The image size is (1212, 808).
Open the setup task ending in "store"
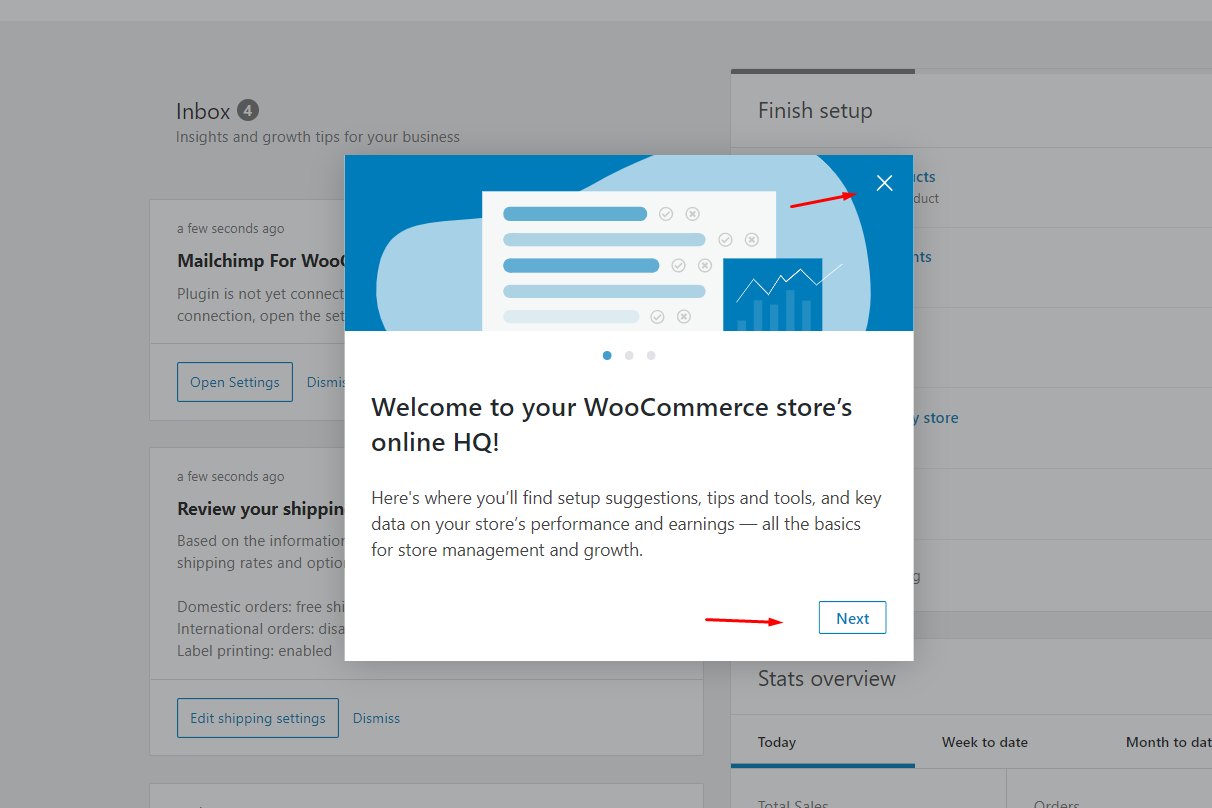[936, 418]
